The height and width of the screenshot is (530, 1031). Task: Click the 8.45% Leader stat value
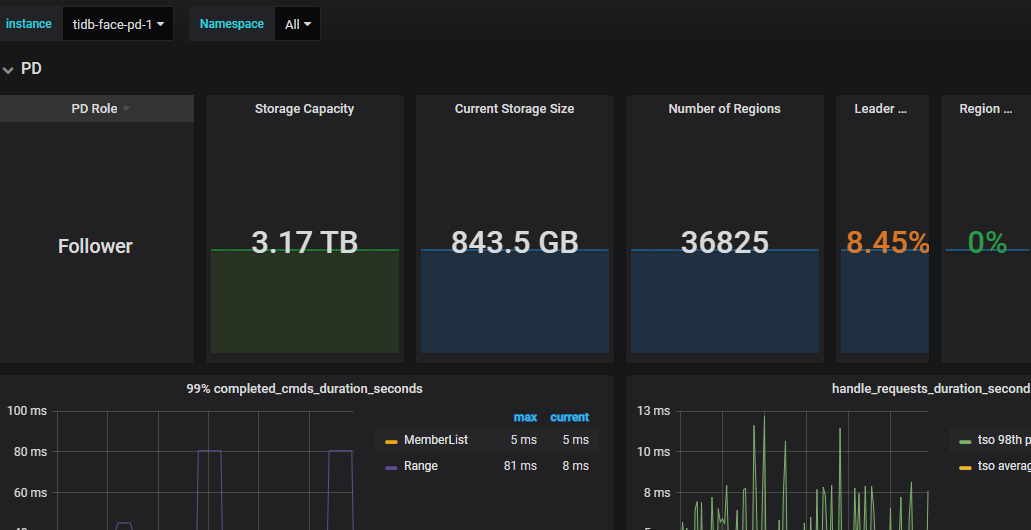tap(887, 242)
